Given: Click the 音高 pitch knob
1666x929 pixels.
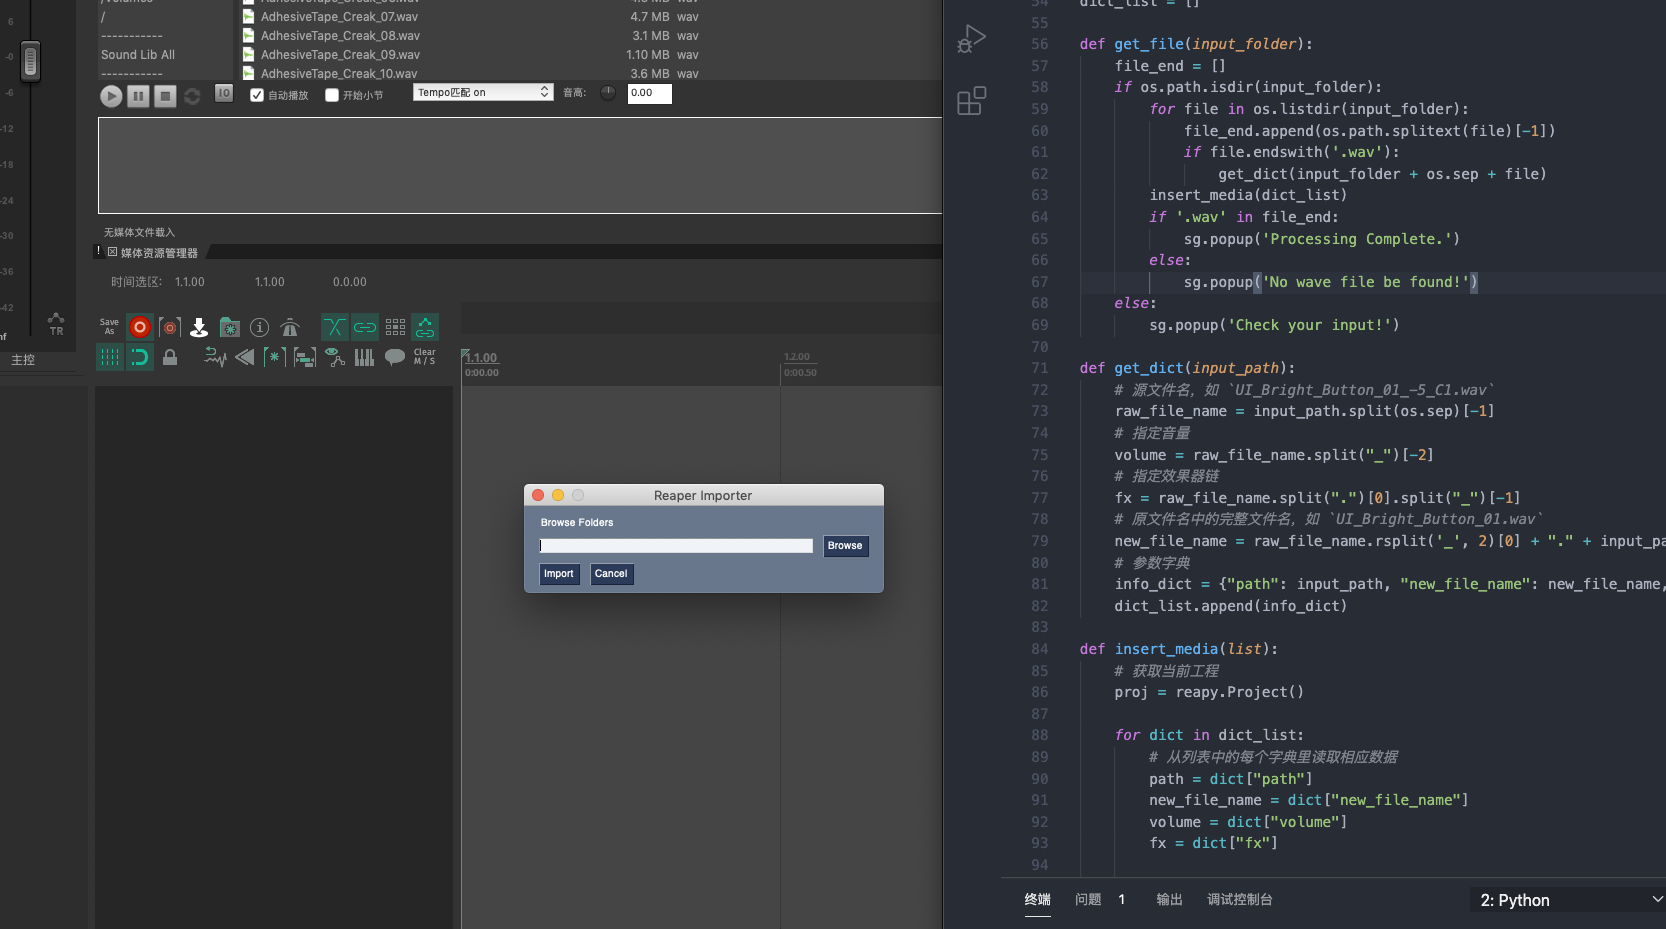Looking at the screenshot, I should click(607, 93).
